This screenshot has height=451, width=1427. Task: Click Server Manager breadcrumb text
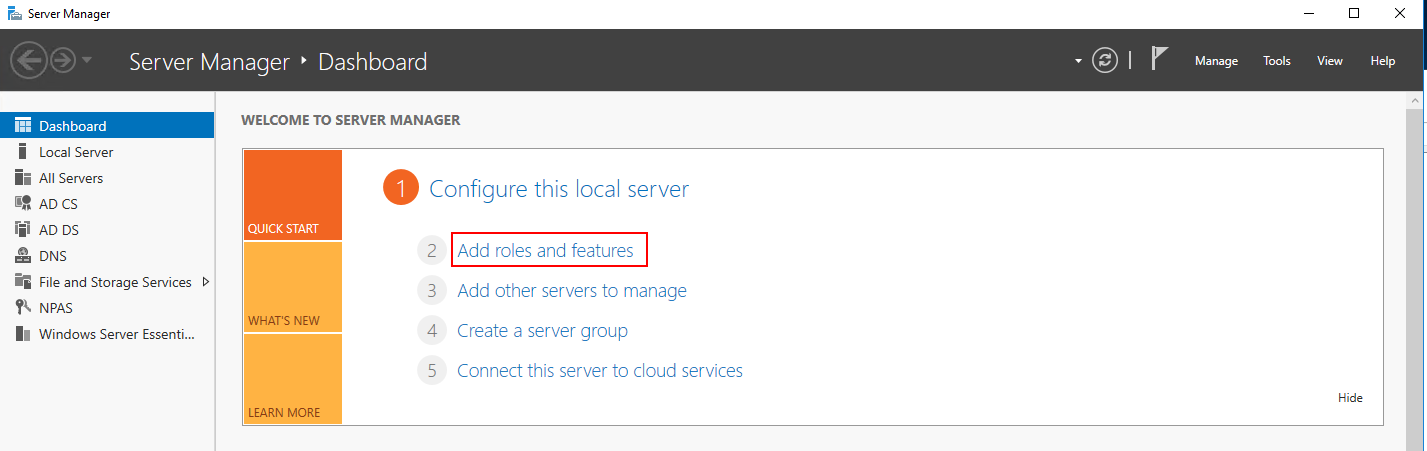(209, 62)
